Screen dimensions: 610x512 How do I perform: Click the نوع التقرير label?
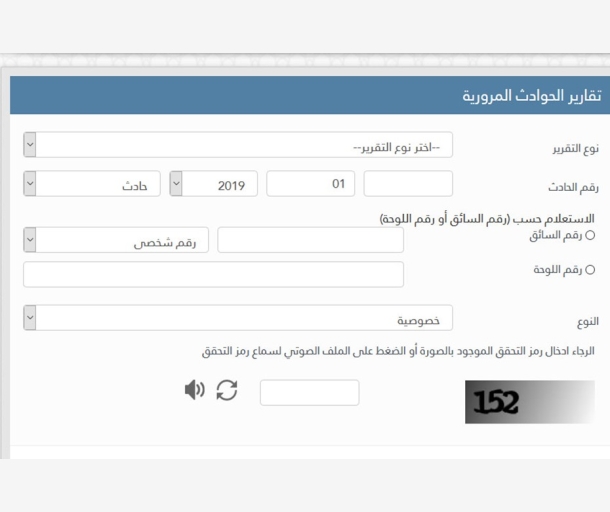pyautogui.click(x=576, y=149)
